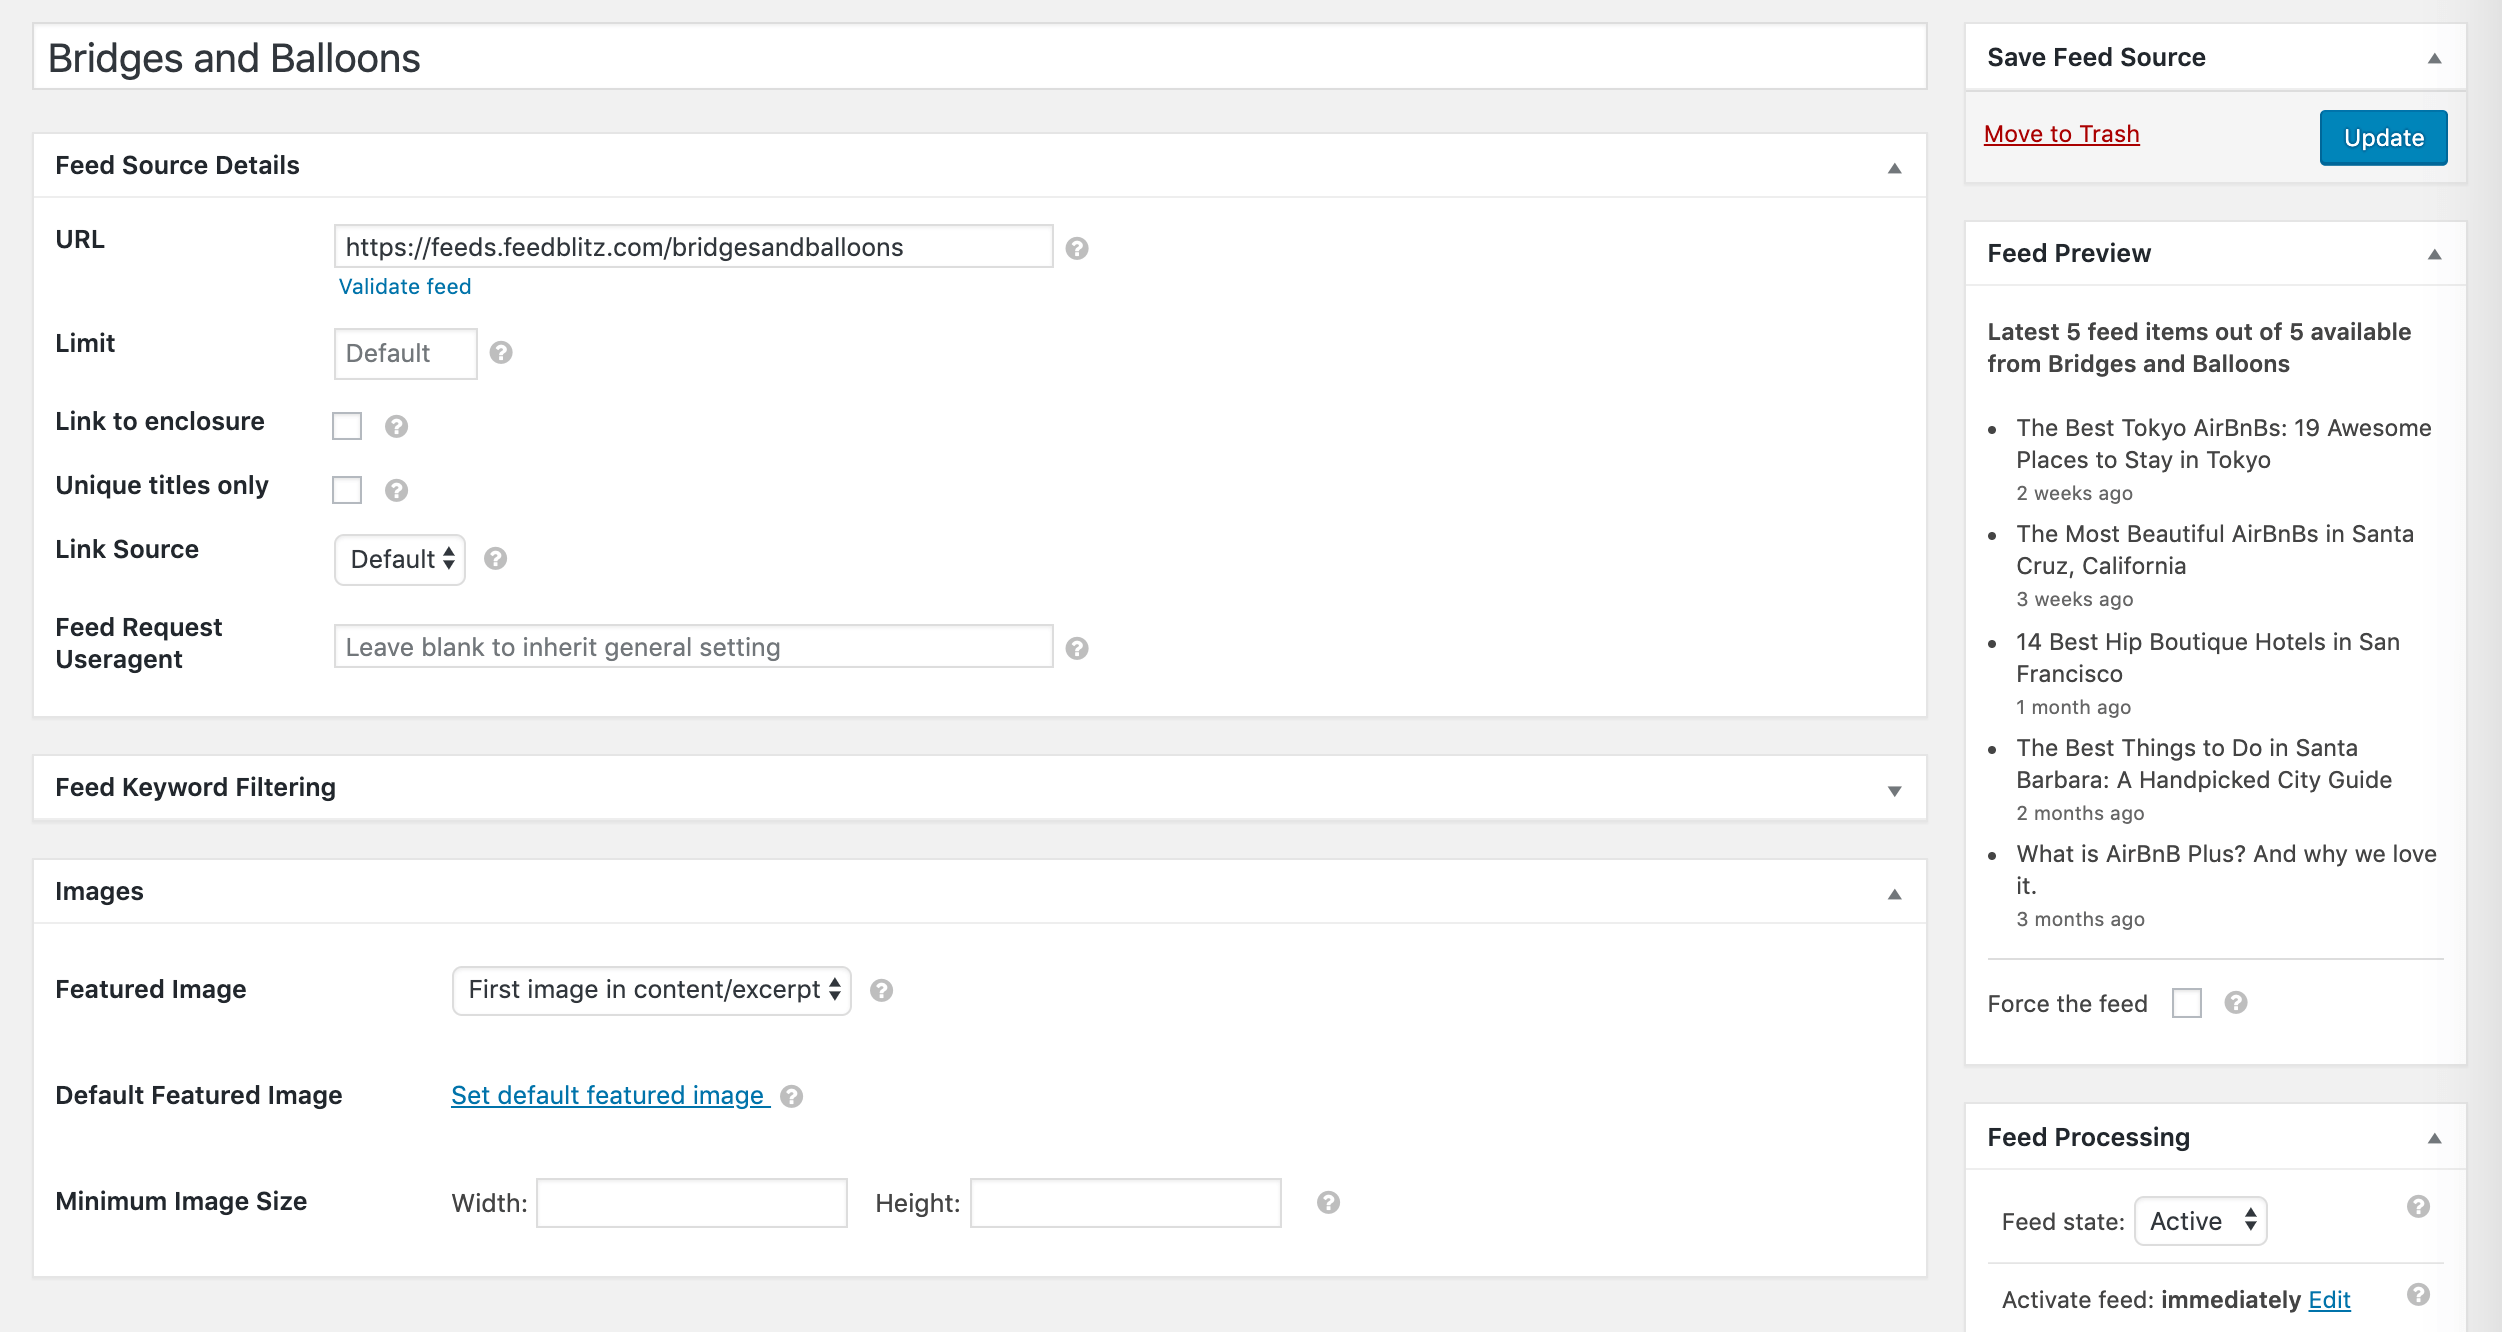Click the Images panel heading
2502x1332 pixels.
pos(99,892)
